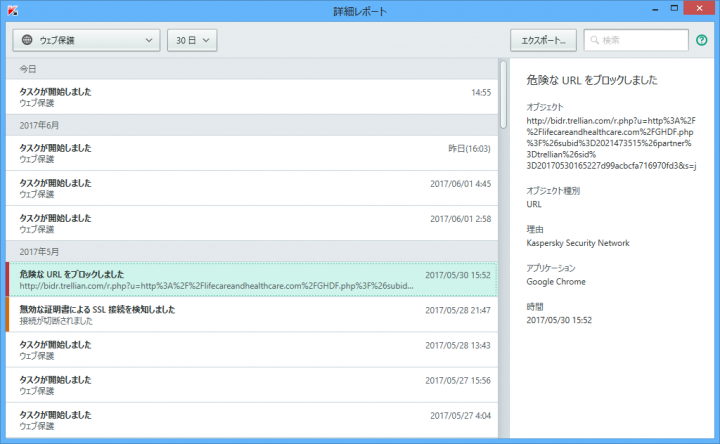720x444 pixels.
Task: Select the 無効な証明書による SSL entry
Action: pyautogui.click(x=252, y=315)
